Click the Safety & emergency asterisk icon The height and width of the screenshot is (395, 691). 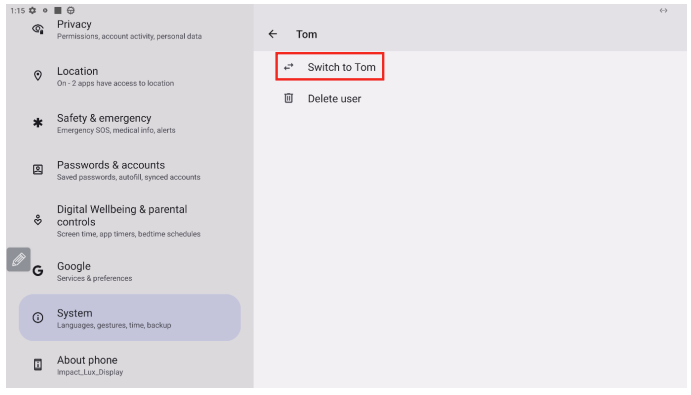[38, 123]
